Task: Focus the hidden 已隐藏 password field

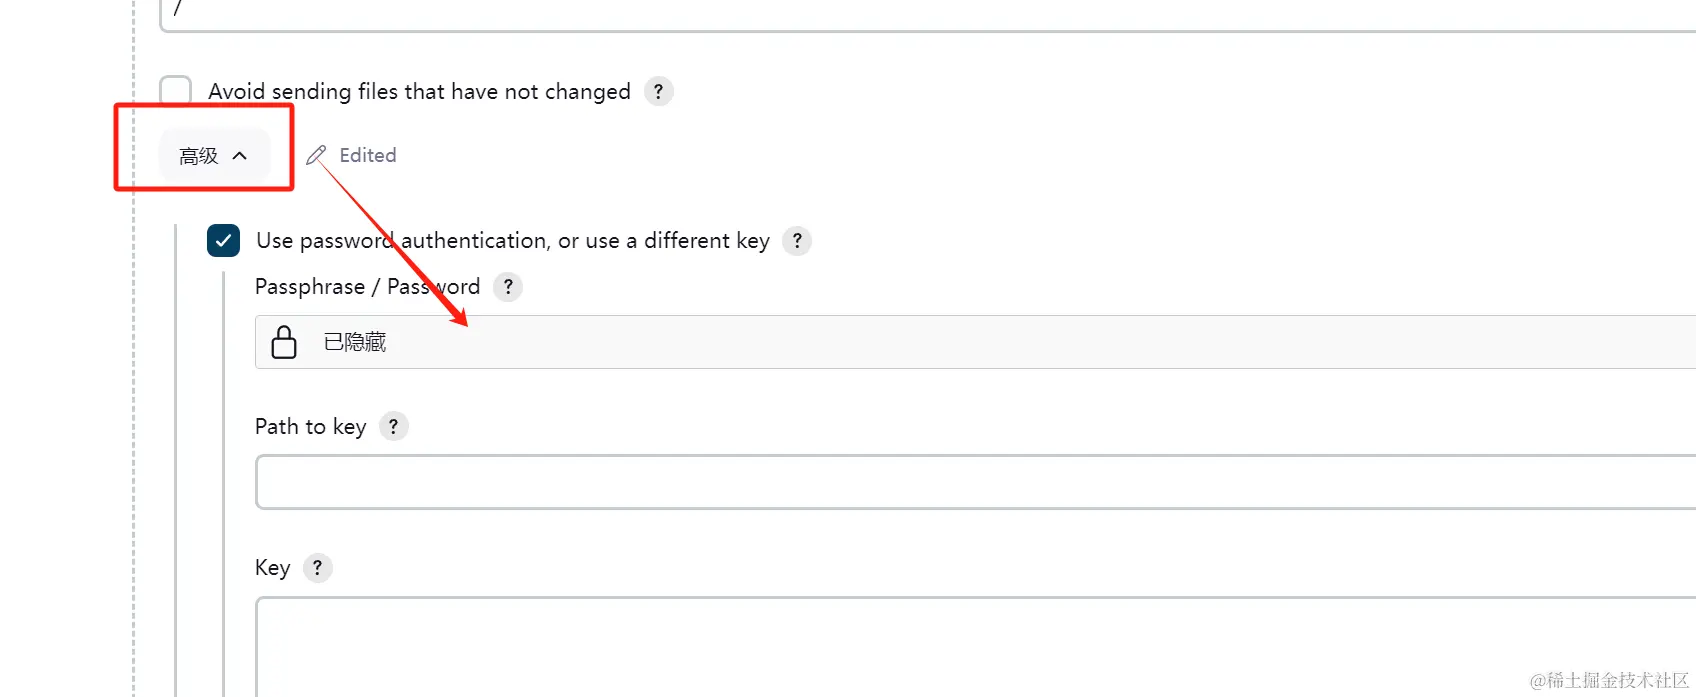Action: coord(975,342)
